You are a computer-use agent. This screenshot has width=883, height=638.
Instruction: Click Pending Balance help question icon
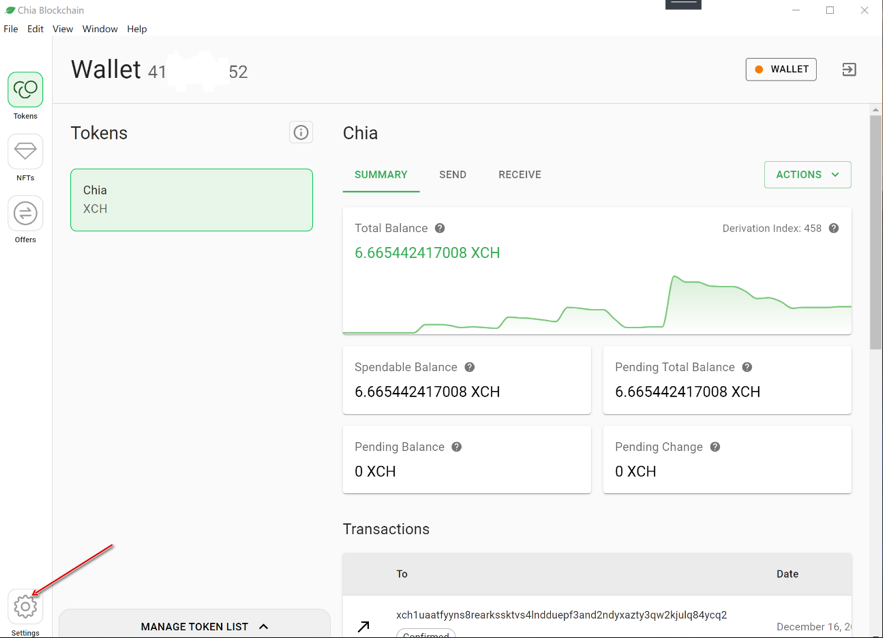(457, 447)
